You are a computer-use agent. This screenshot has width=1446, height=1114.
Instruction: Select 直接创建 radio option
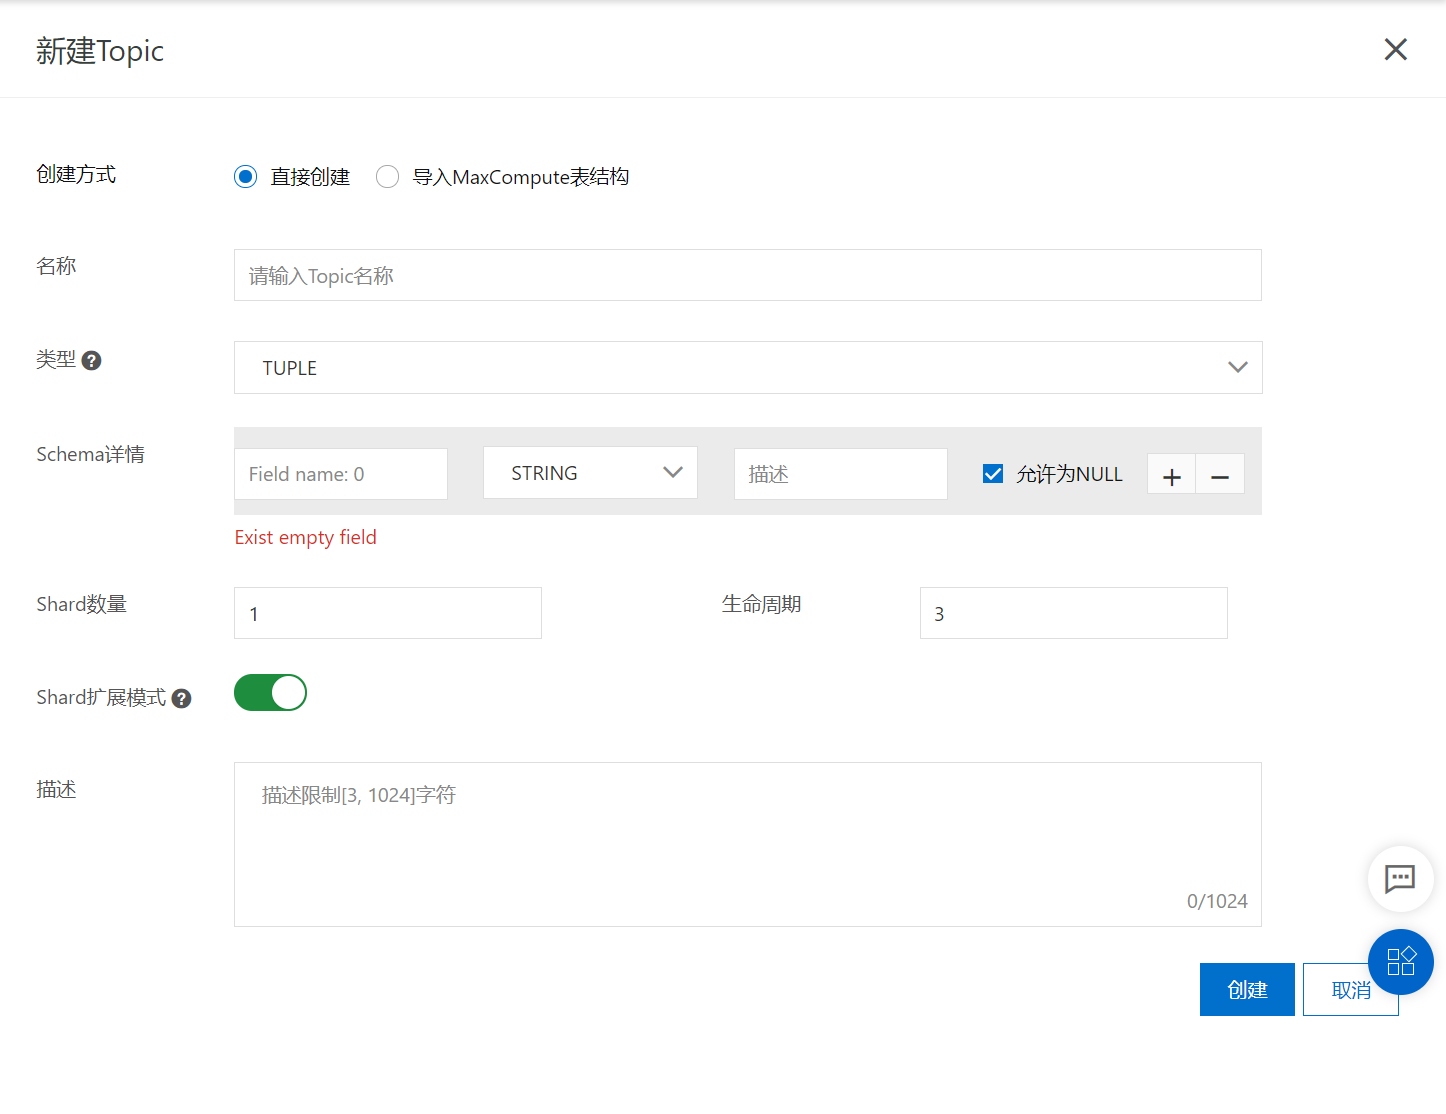tap(246, 177)
